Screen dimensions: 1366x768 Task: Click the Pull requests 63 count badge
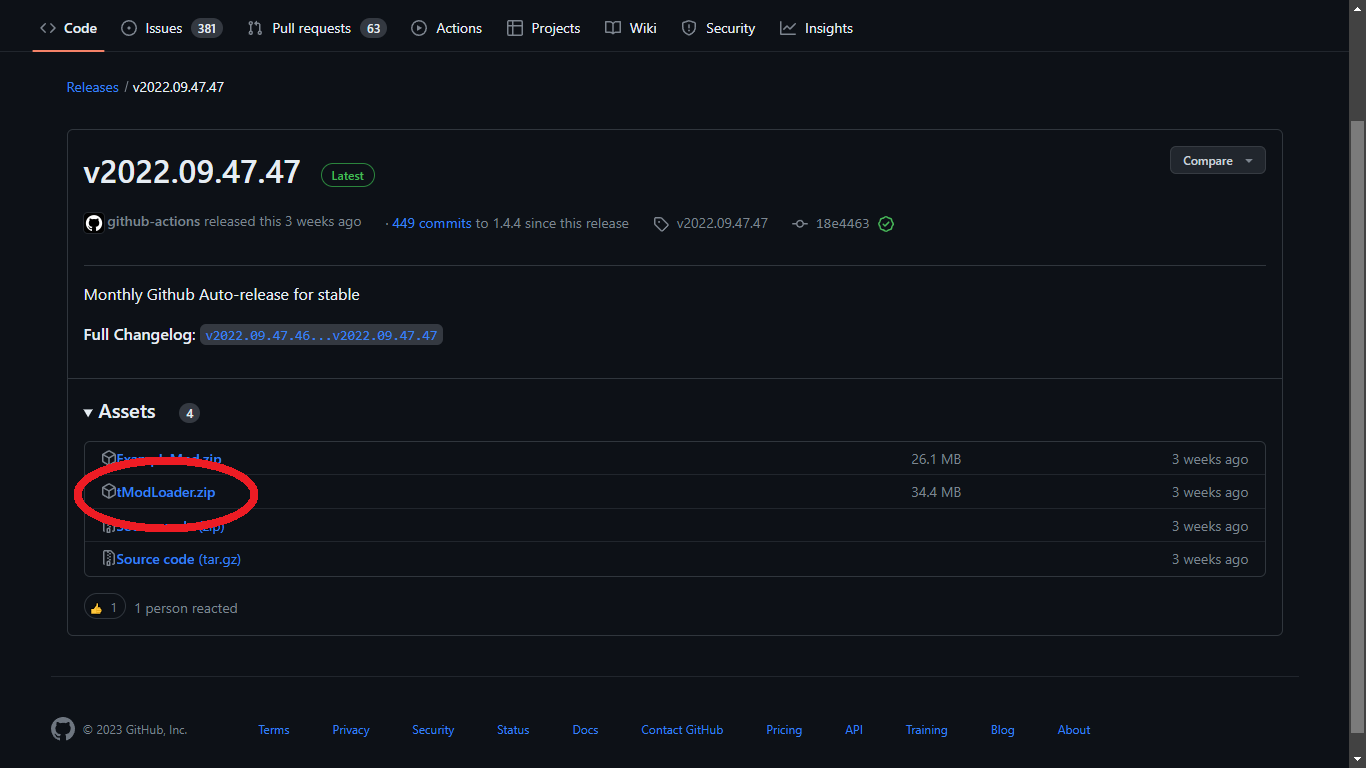pos(374,28)
